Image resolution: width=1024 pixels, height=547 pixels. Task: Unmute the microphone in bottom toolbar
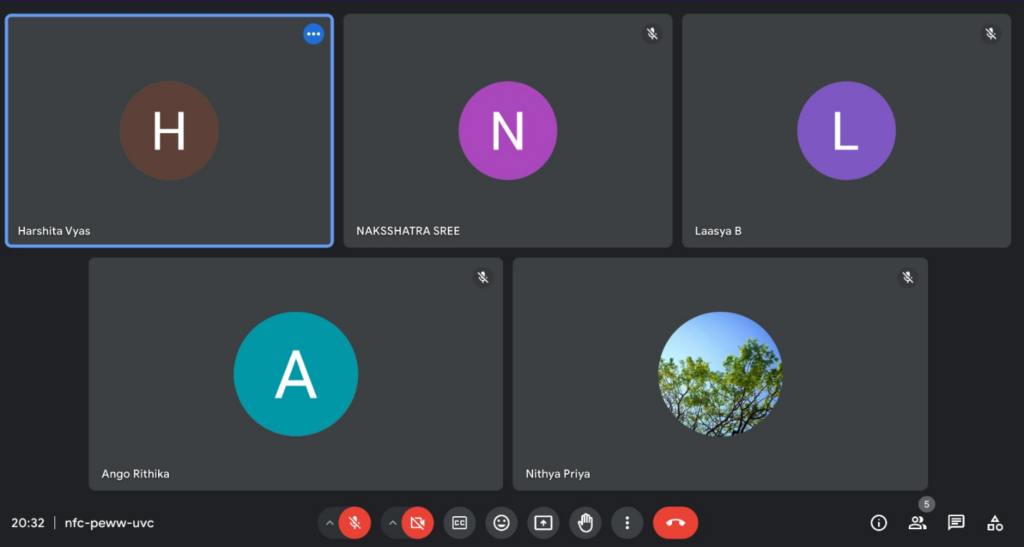(354, 522)
